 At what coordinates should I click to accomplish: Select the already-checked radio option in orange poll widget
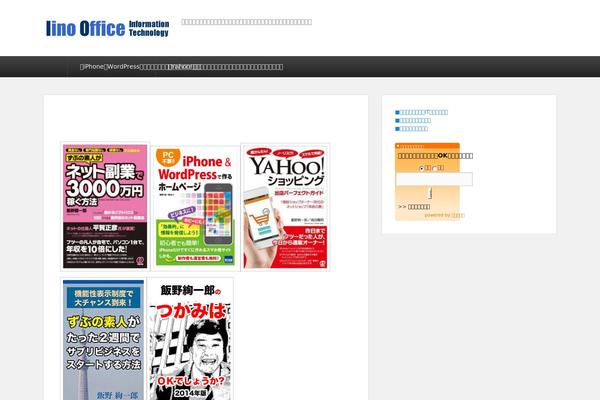(x=422, y=168)
